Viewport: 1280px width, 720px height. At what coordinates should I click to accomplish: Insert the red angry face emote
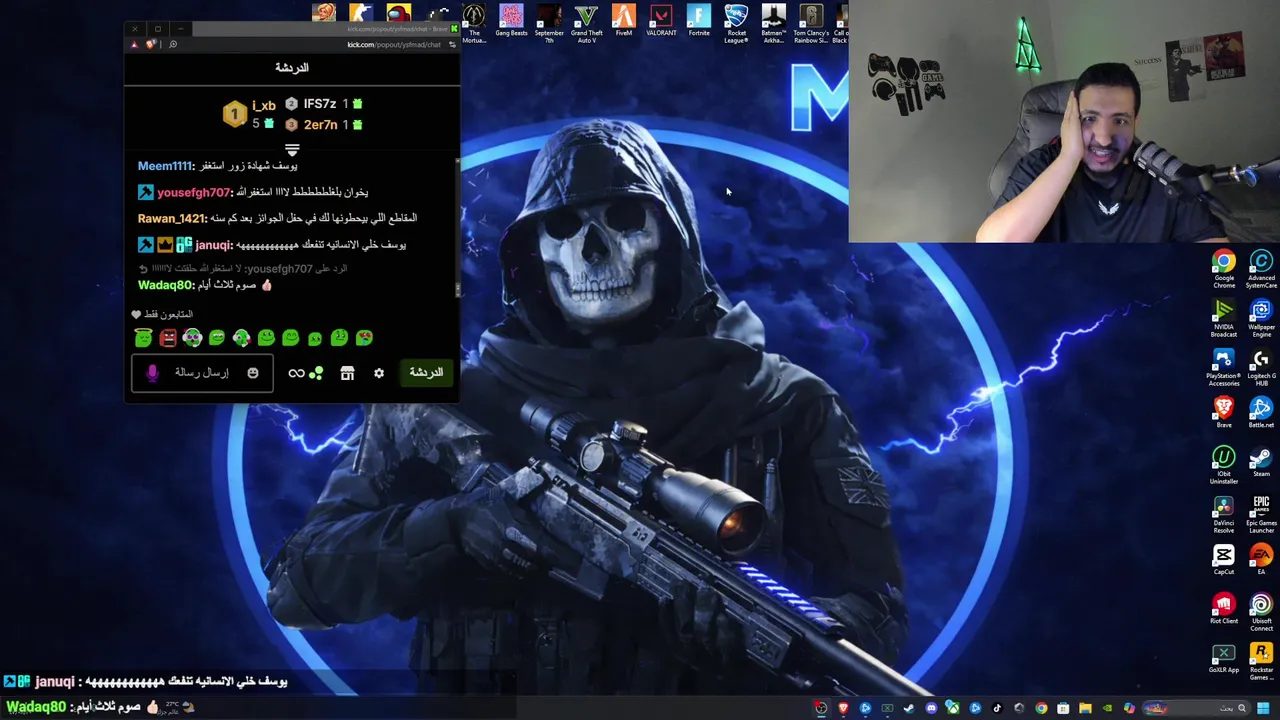[168, 338]
